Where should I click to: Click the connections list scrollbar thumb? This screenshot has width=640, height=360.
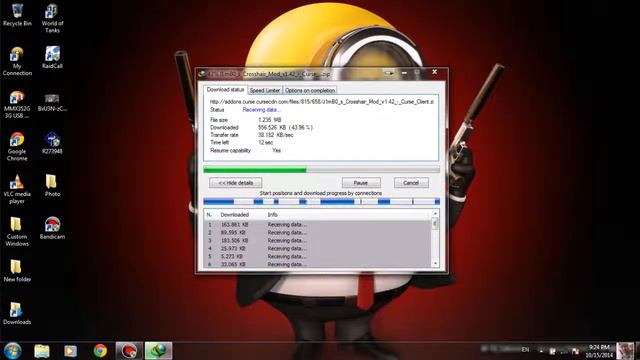435,224
